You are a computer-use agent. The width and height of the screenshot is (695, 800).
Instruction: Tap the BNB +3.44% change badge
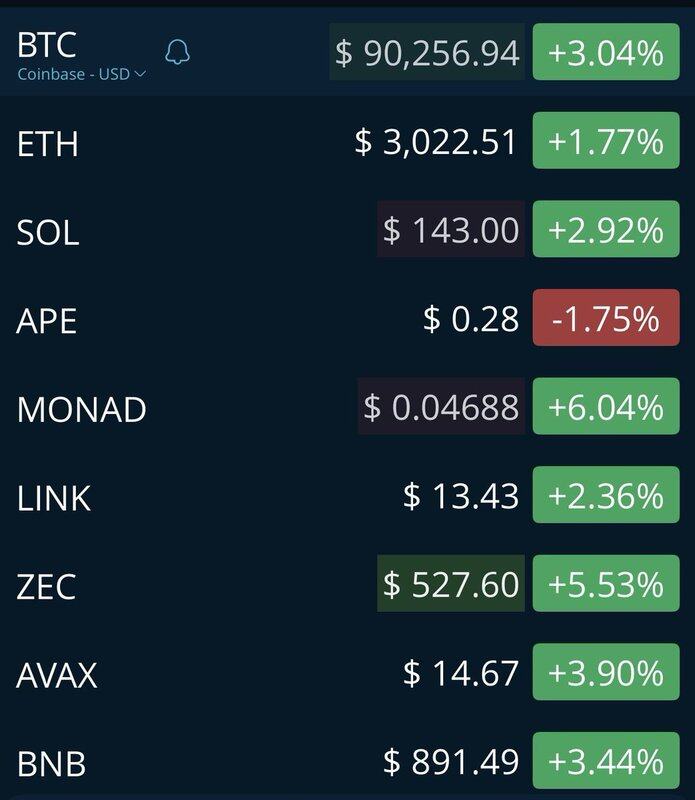[605, 761]
